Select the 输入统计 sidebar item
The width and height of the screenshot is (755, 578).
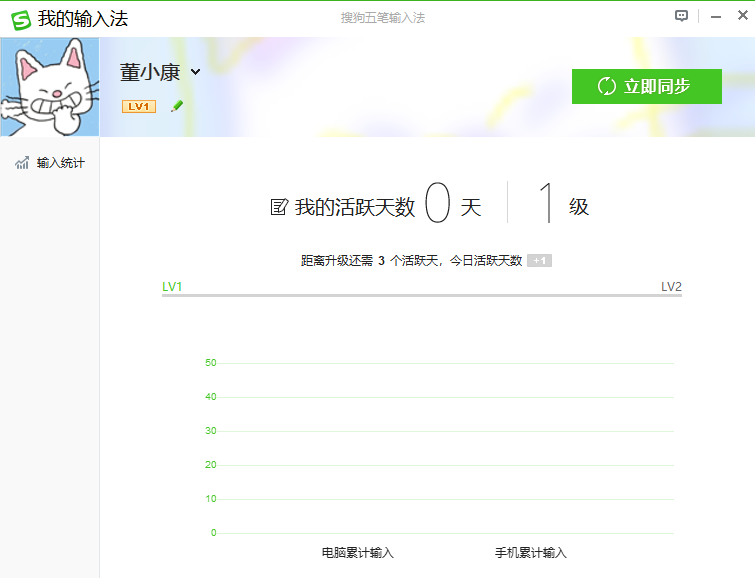coord(60,163)
